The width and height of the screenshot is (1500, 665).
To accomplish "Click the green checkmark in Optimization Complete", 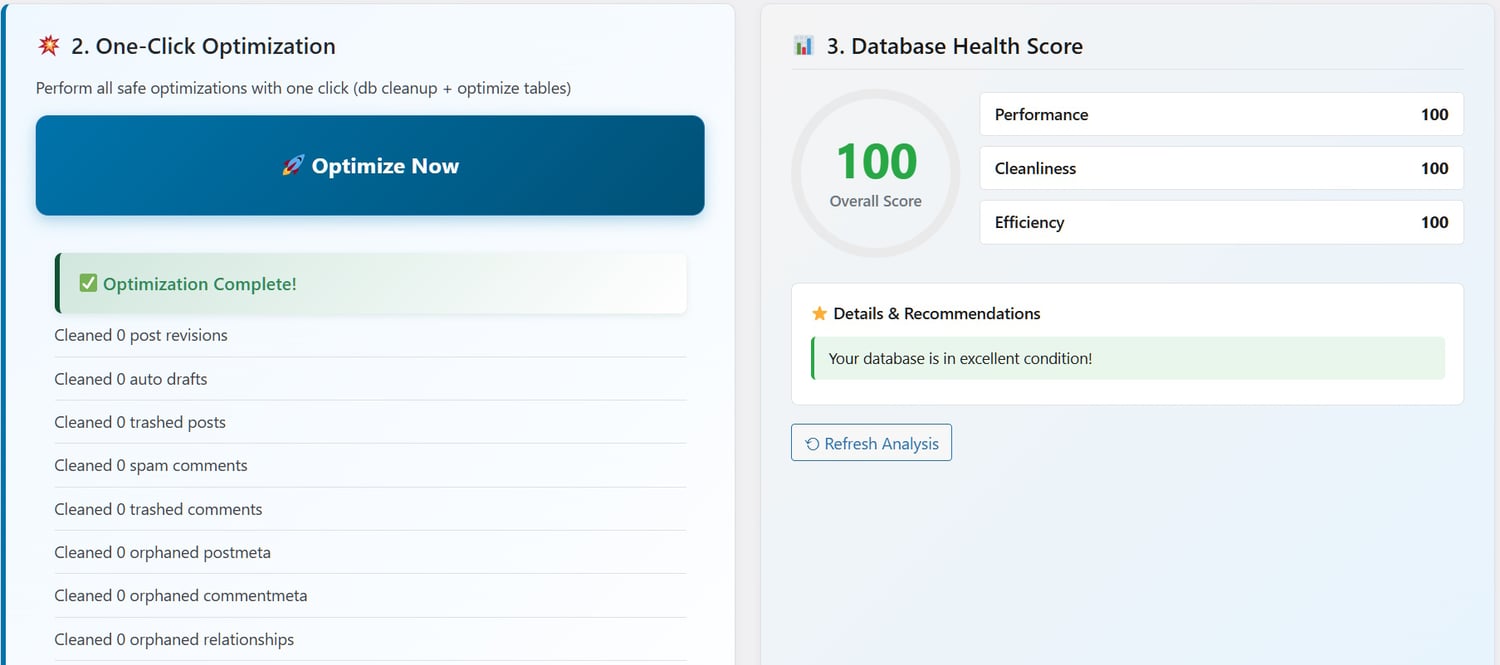I will point(88,284).
